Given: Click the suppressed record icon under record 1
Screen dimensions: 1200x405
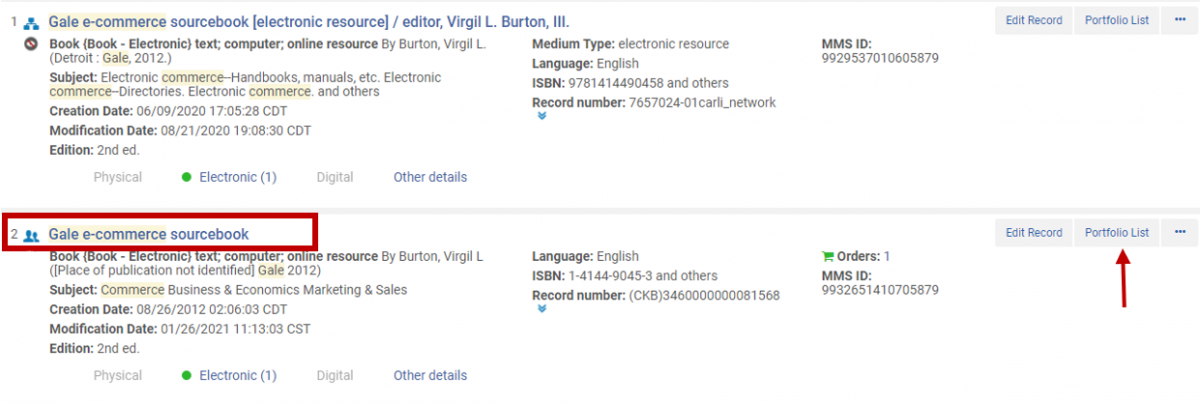Looking at the screenshot, I should click(31, 46).
